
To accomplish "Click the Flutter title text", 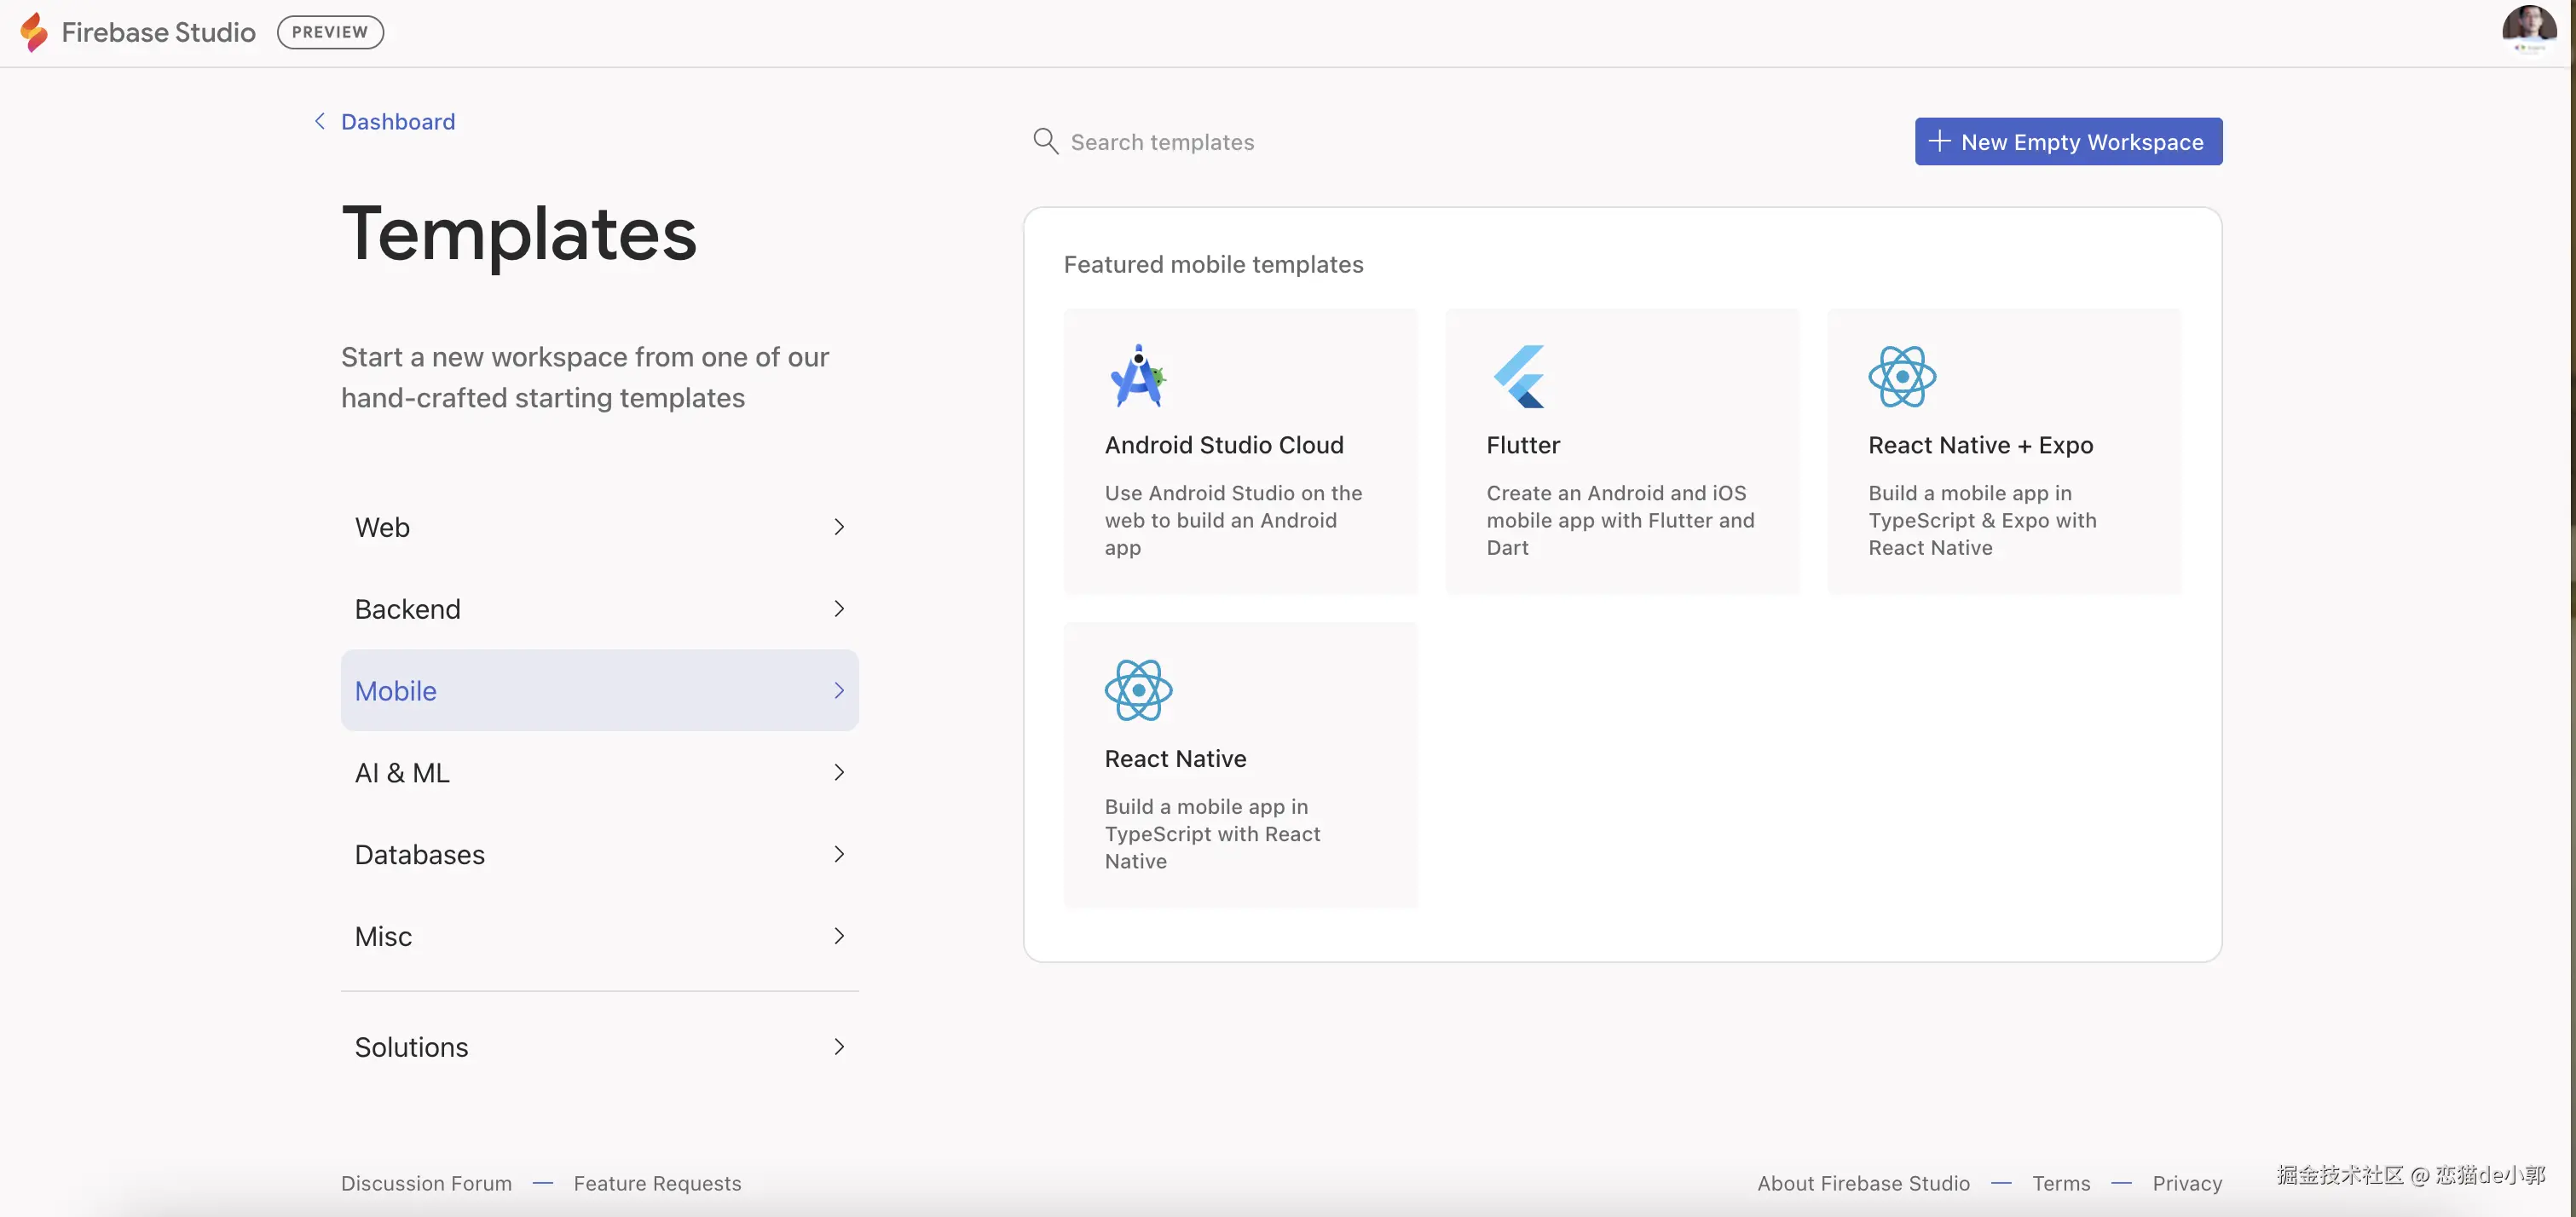I will 1523,445.
